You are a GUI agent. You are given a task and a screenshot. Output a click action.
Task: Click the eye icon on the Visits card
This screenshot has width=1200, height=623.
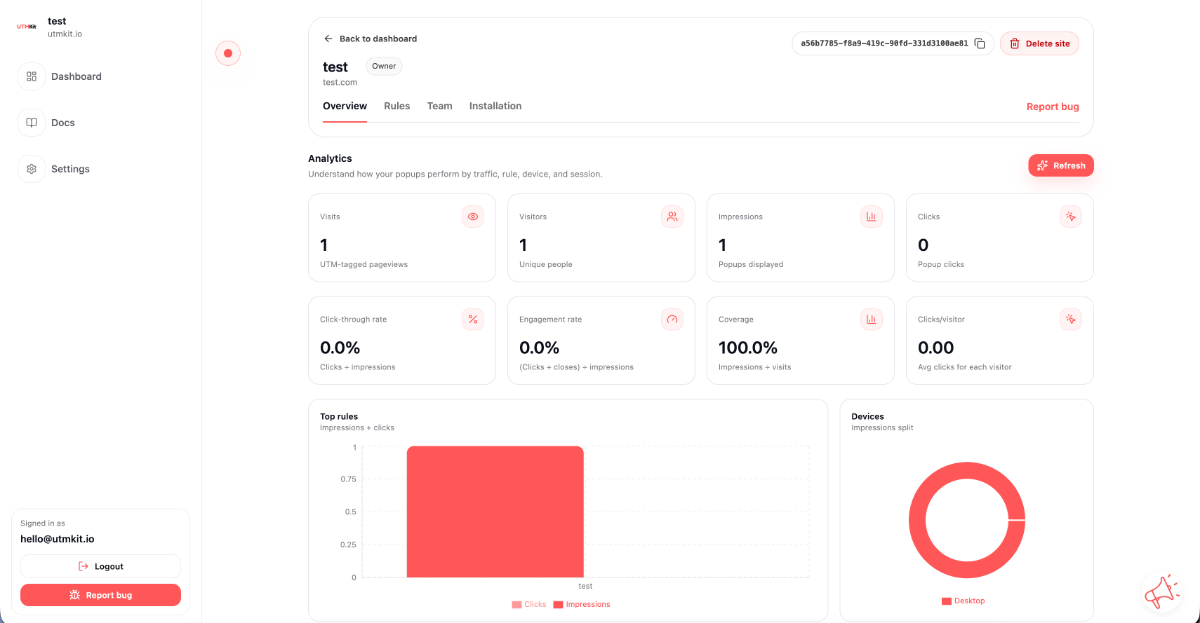point(473,216)
